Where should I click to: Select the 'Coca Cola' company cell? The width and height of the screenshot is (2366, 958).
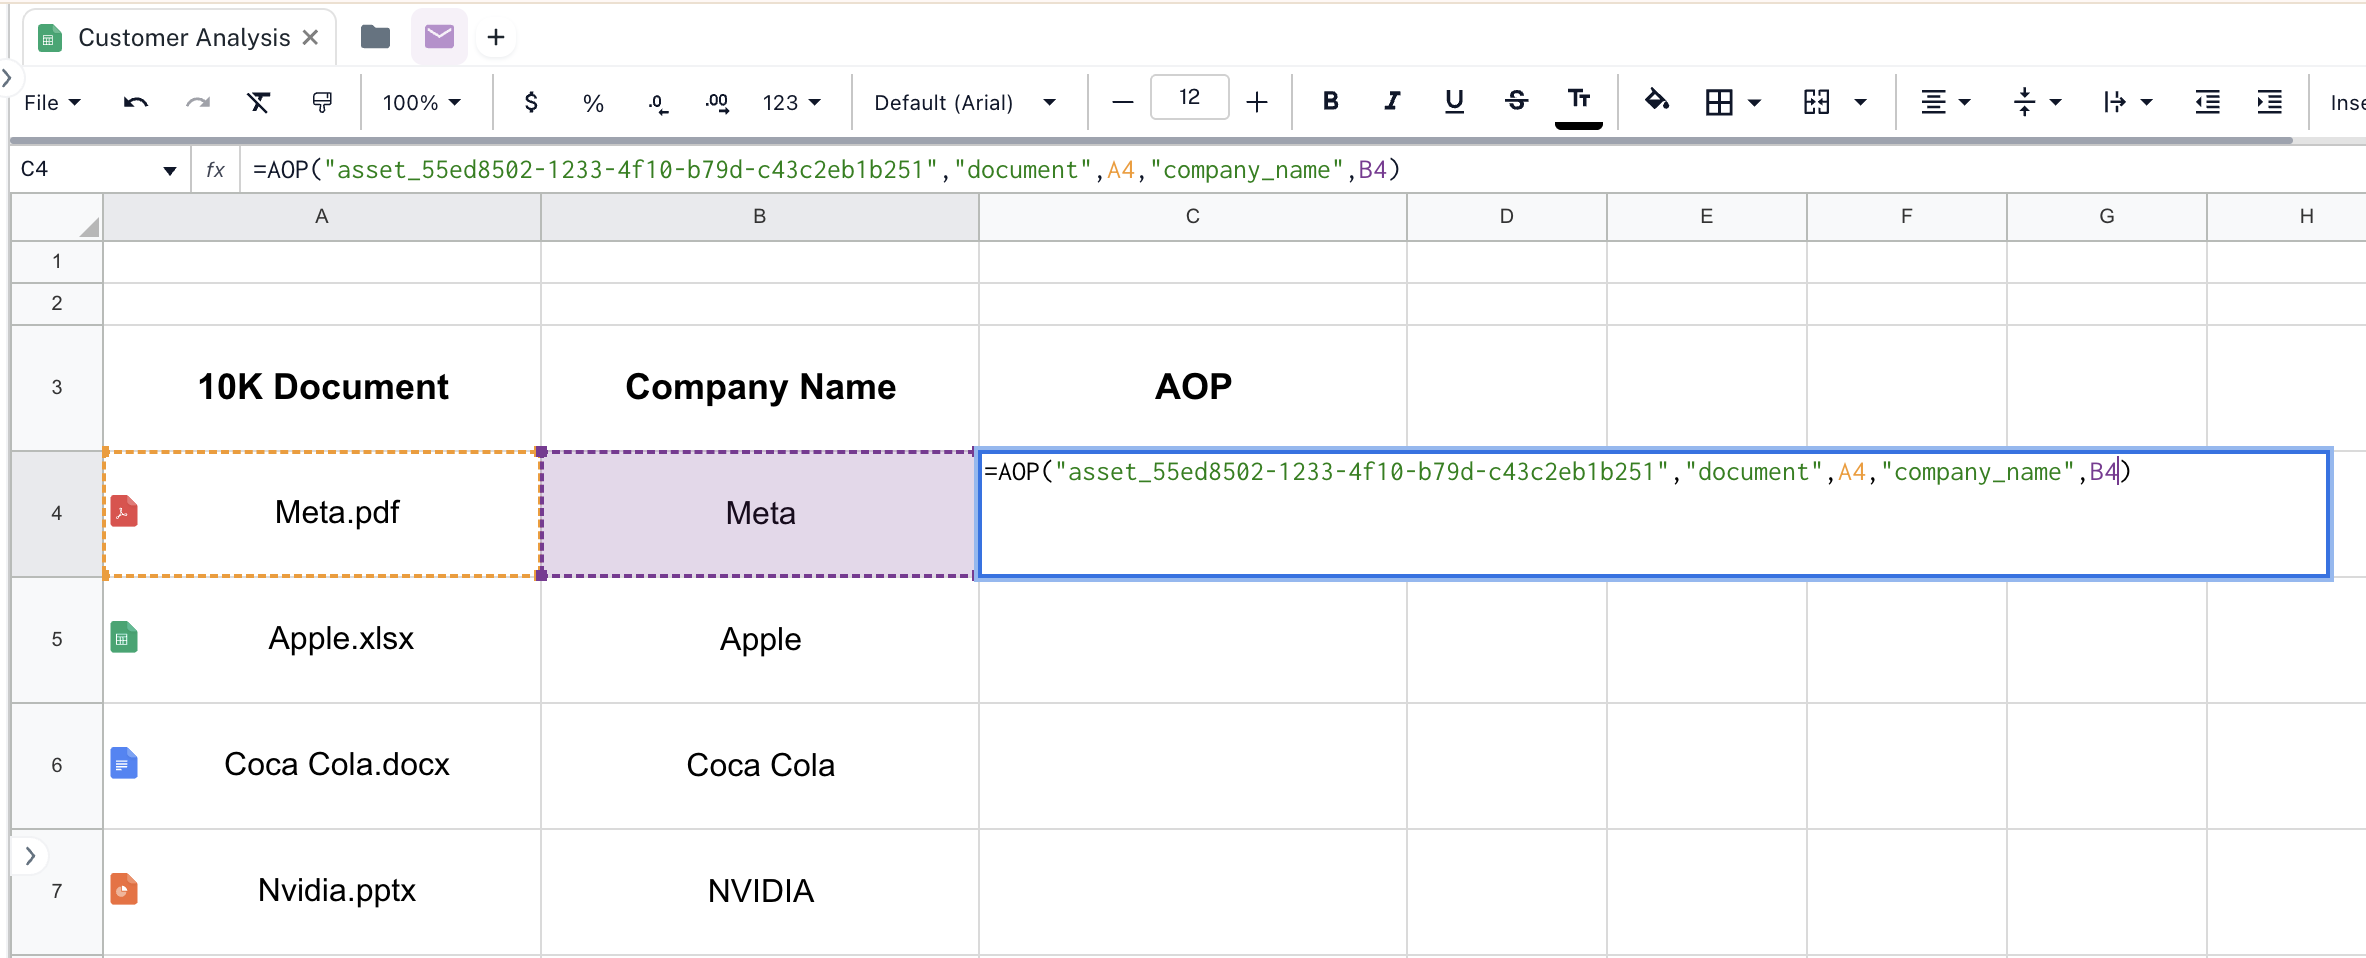coord(760,766)
